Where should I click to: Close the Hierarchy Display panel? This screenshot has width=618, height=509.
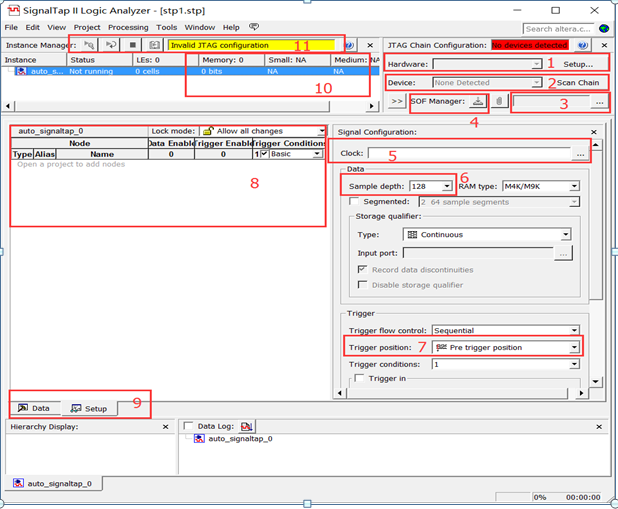coord(166,427)
